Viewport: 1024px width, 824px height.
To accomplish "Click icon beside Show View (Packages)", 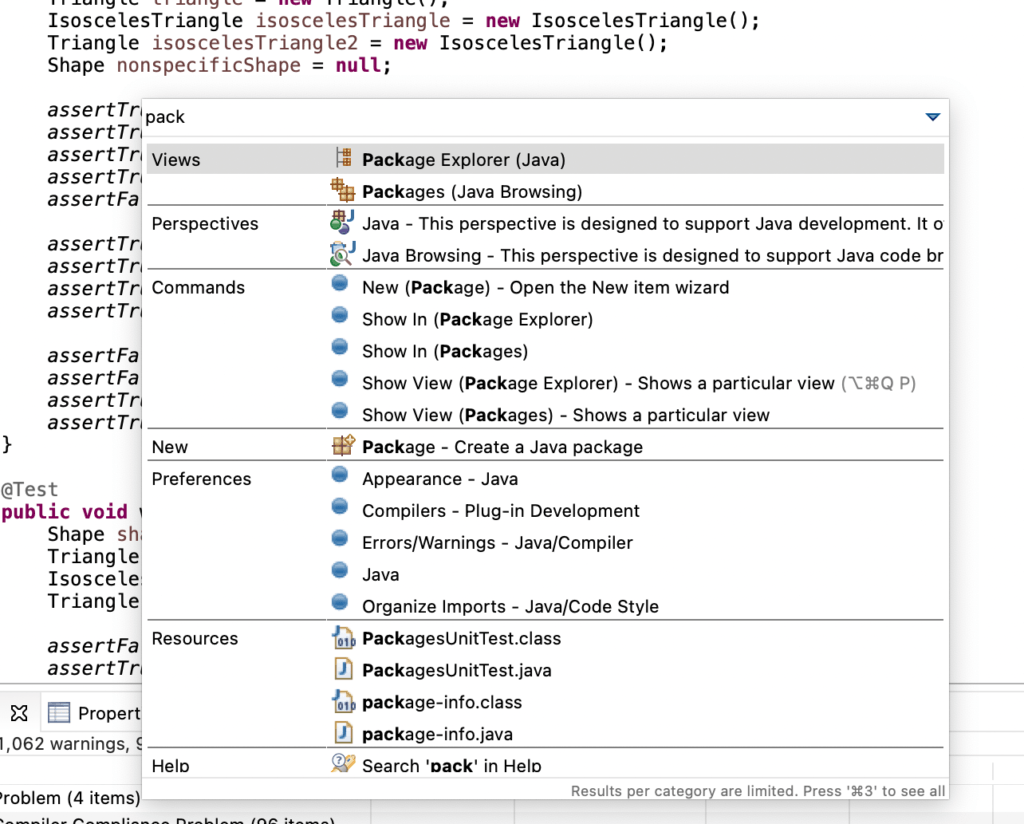I will coord(340,410).
